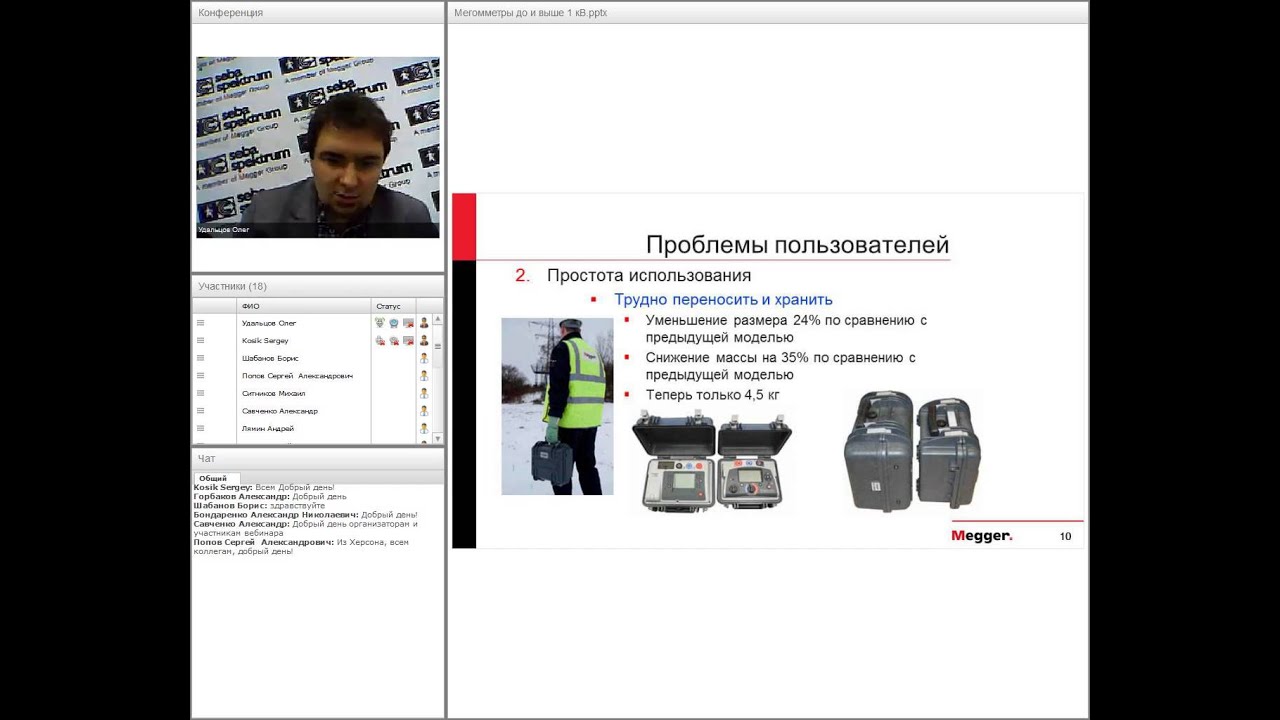Viewport: 1280px width, 720px height.
Task: Click the slide page number 10
Action: (1065, 537)
